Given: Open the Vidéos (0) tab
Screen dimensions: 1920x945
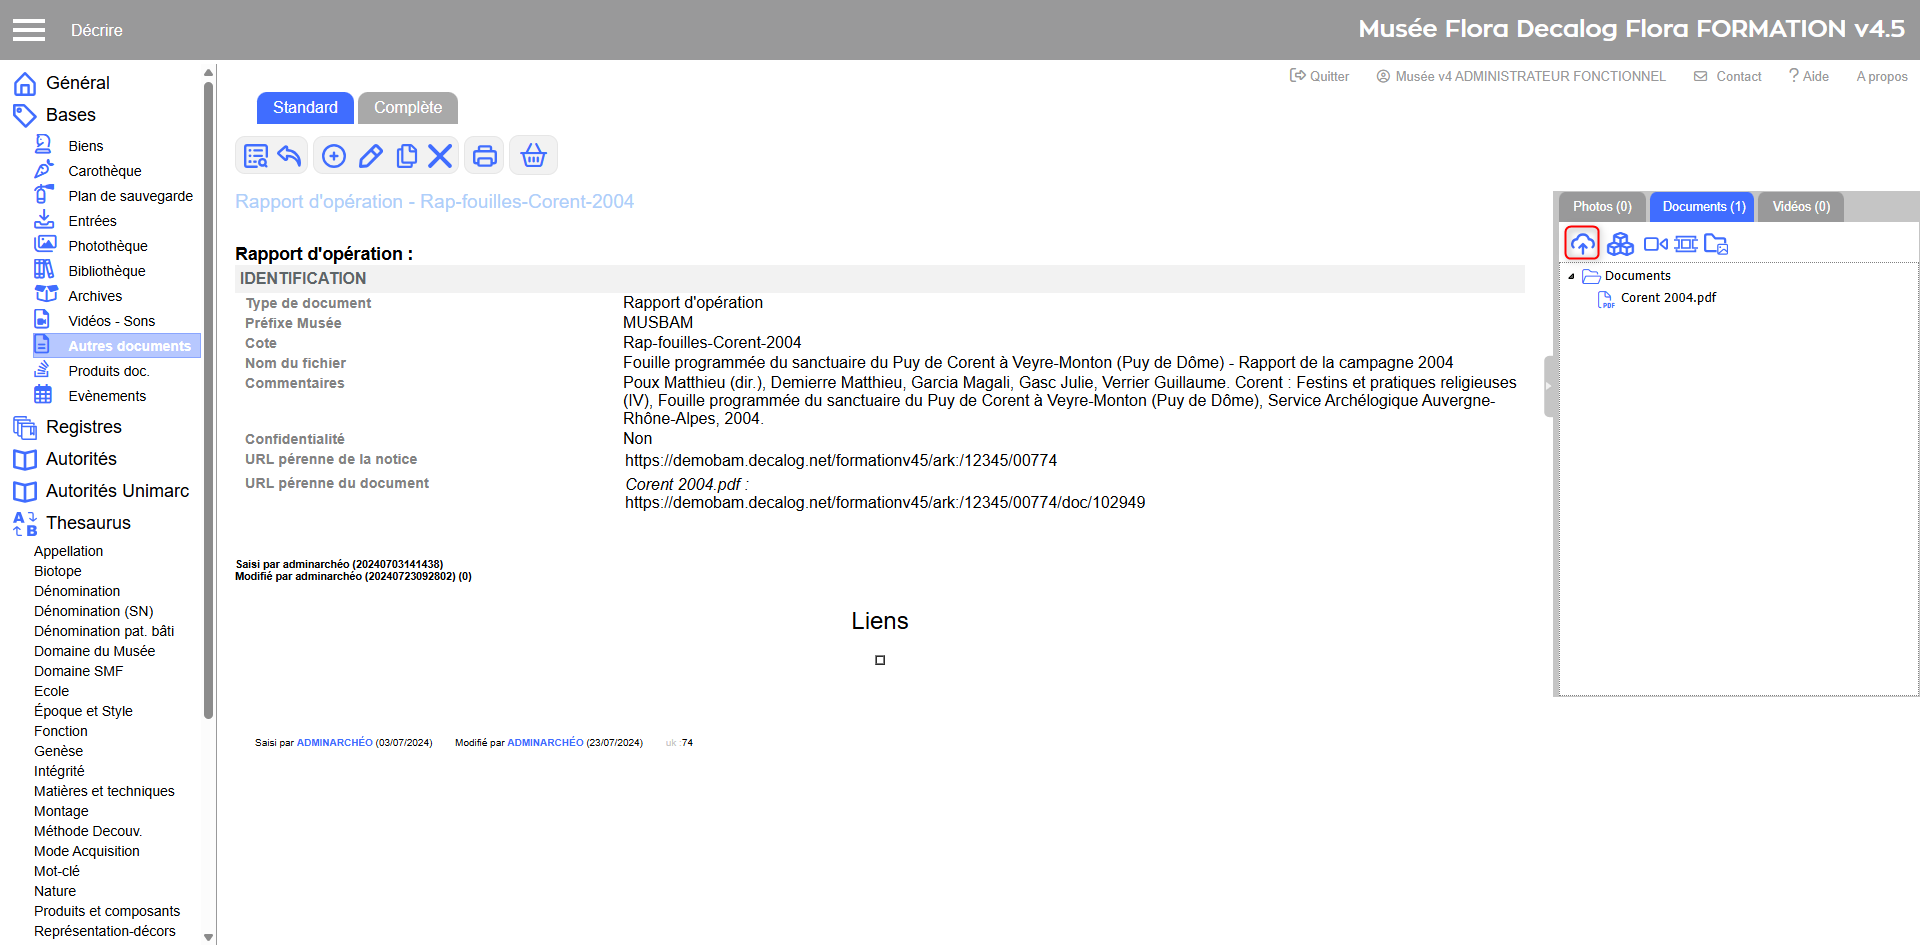Looking at the screenshot, I should tap(1801, 207).
